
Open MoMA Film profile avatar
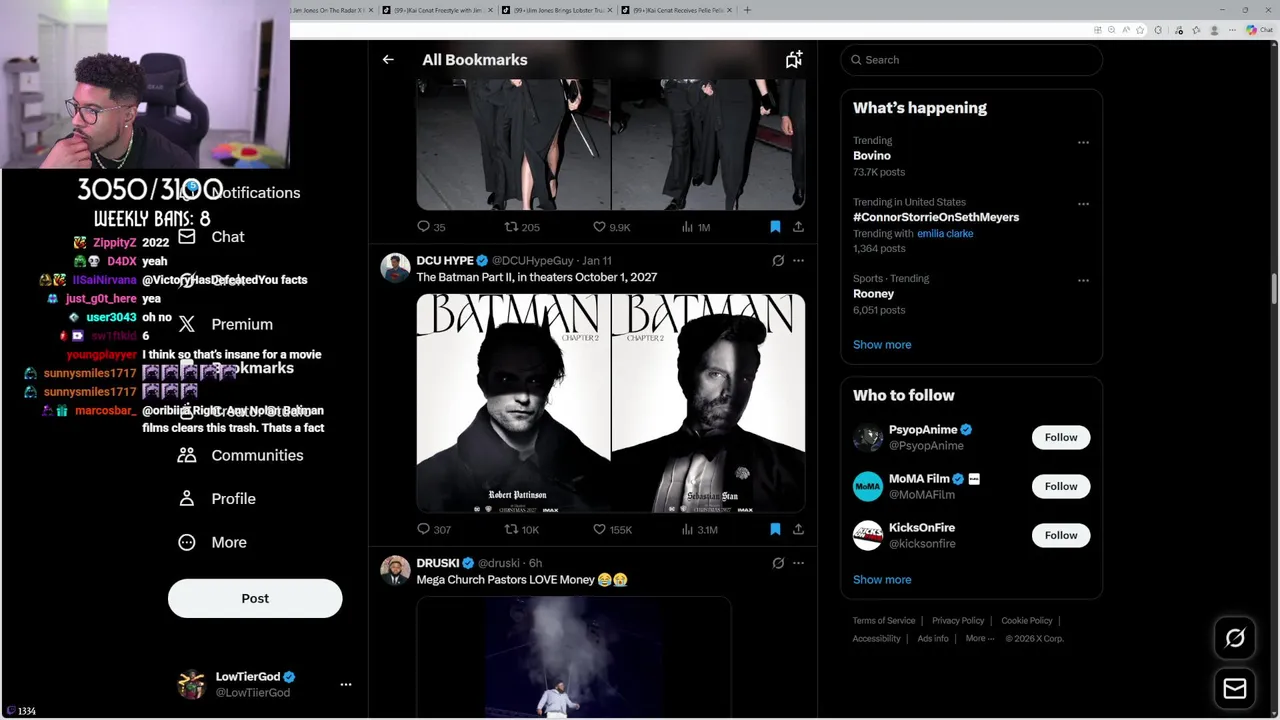(x=868, y=486)
